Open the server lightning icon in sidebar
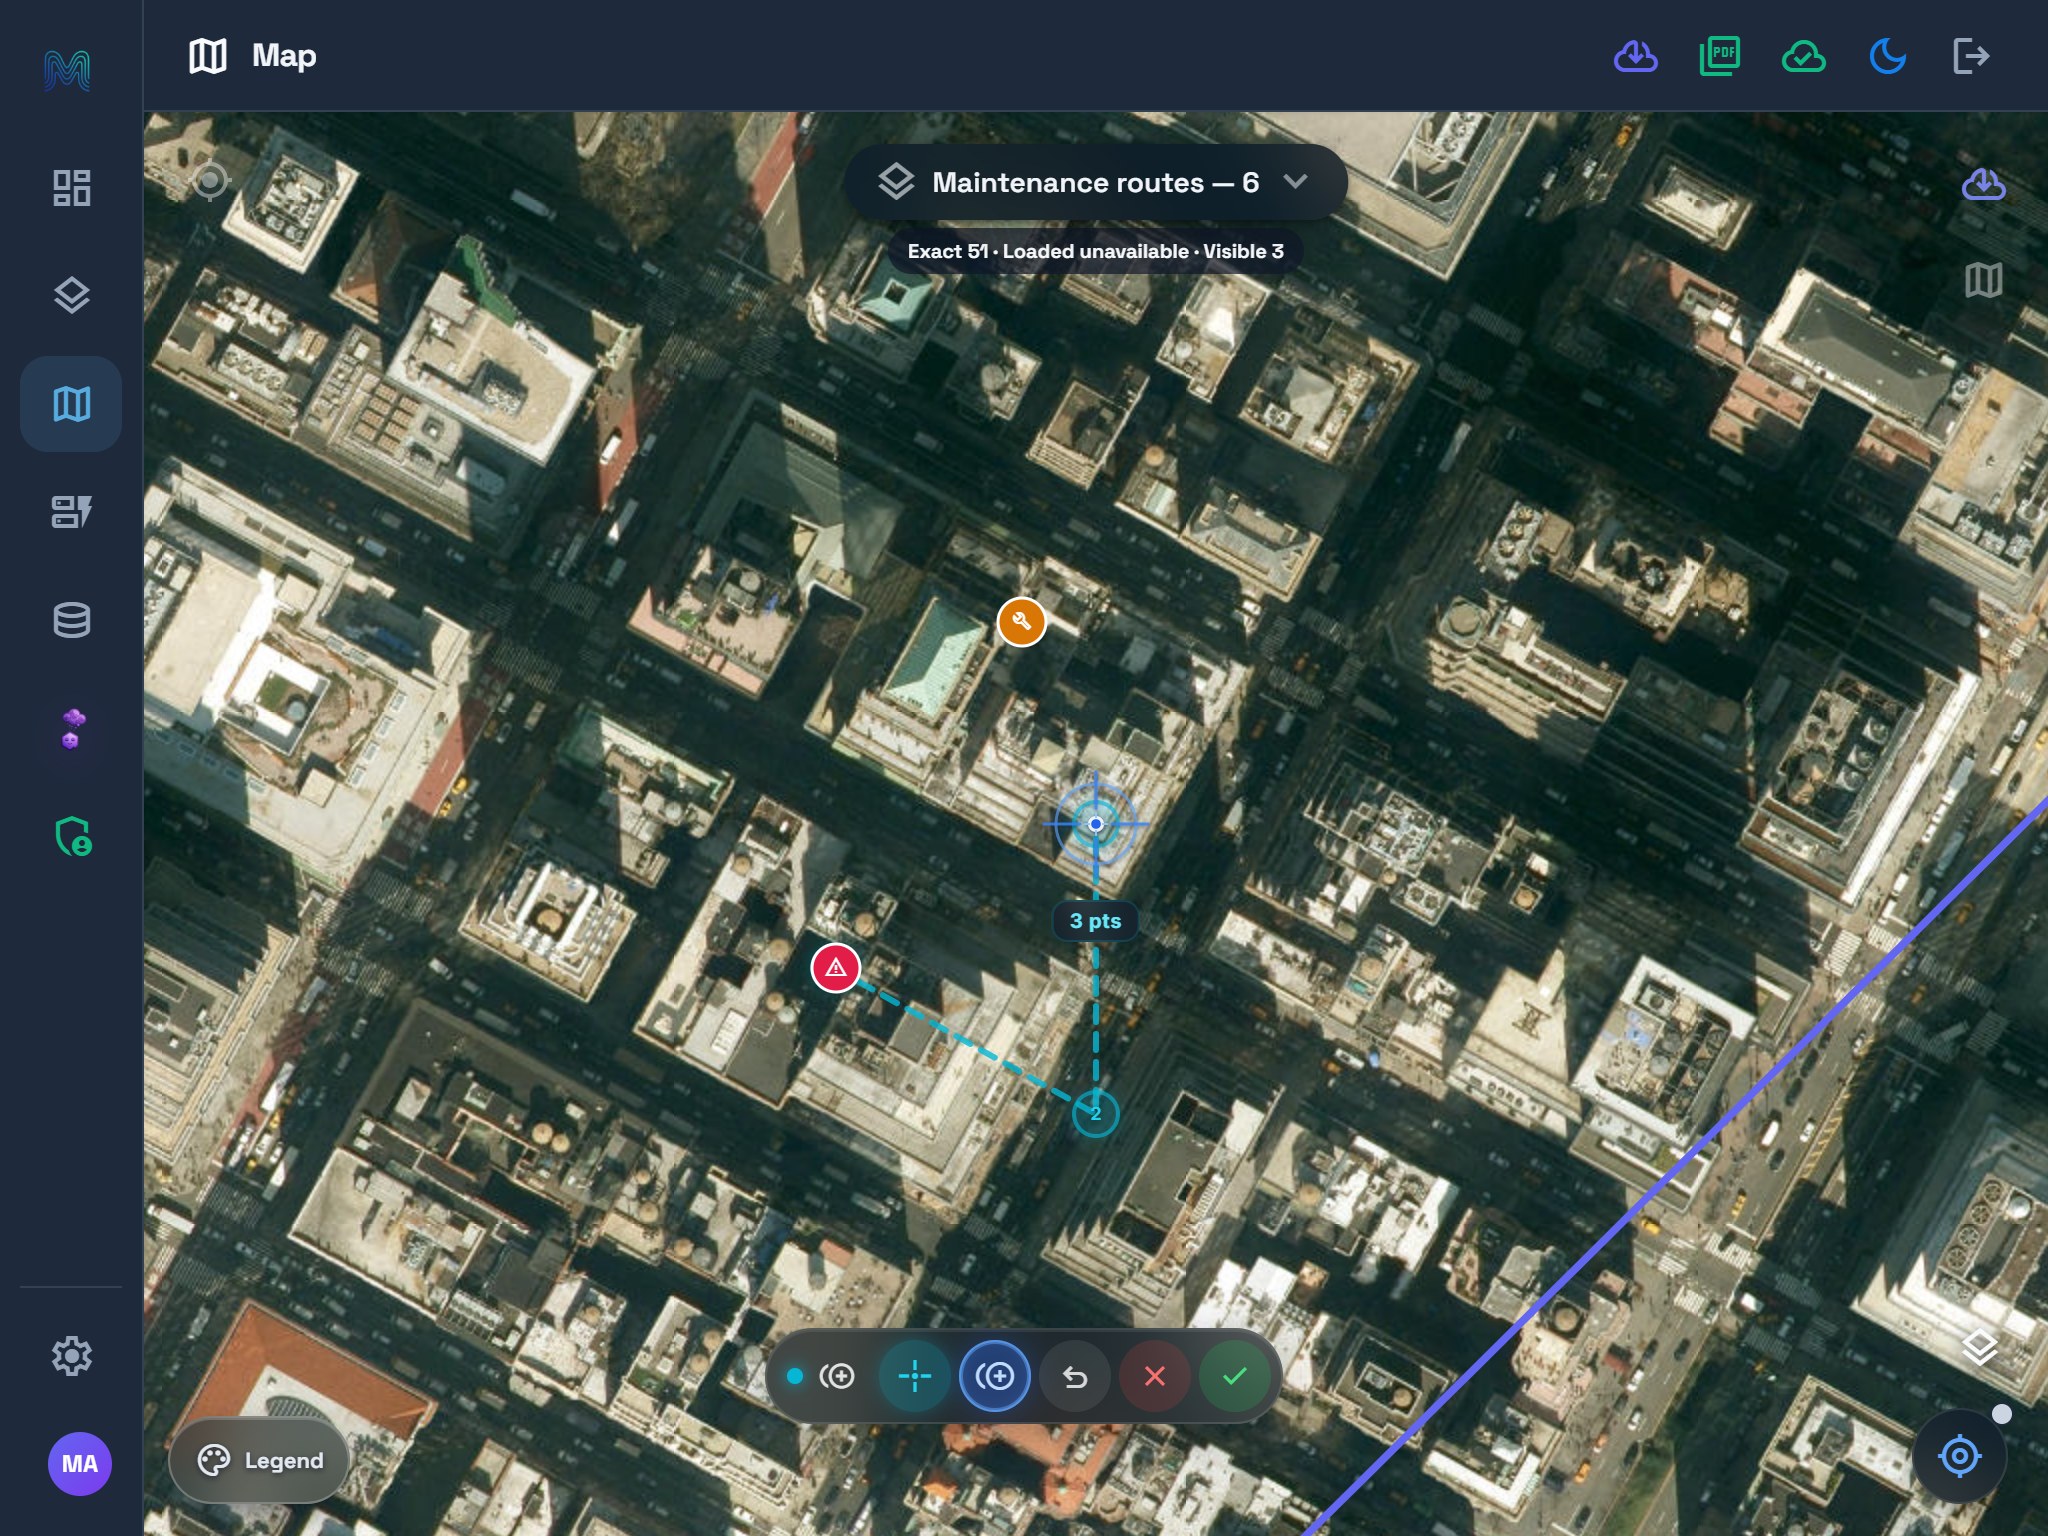2048x1536 pixels. point(71,512)
